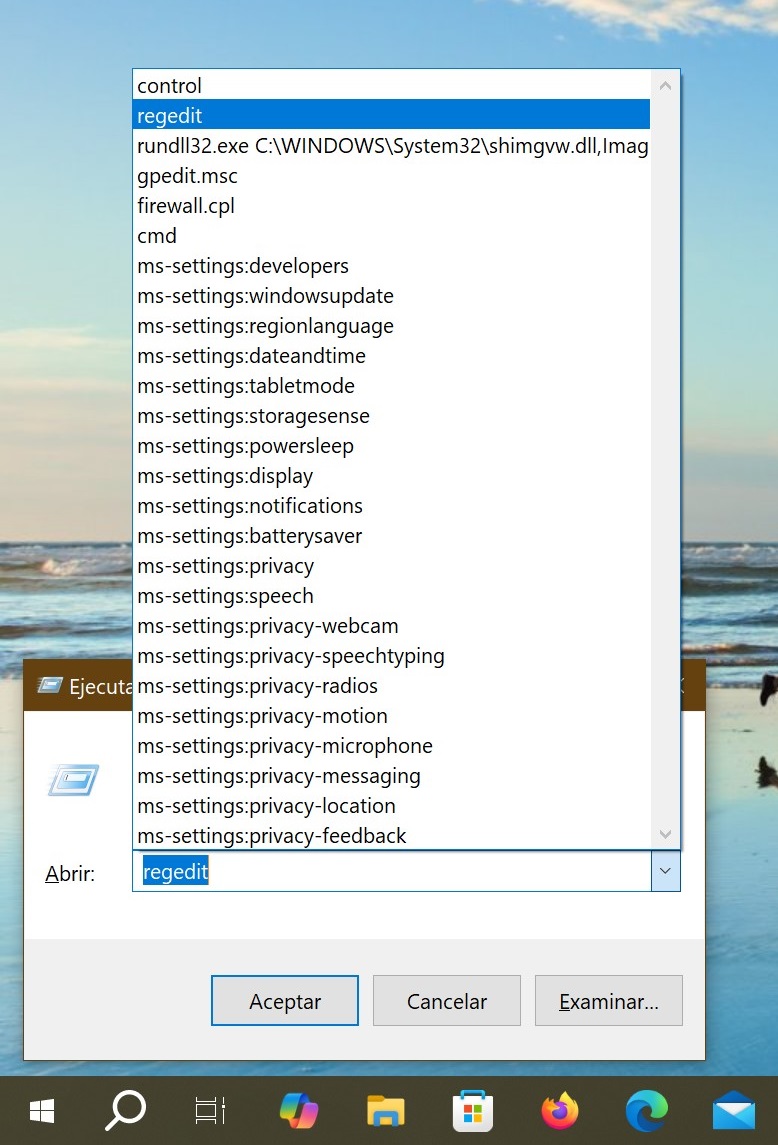The image size is (778, 1145).
Task: Select 'gpedit.msc' from the list
Action: point(392,175)
